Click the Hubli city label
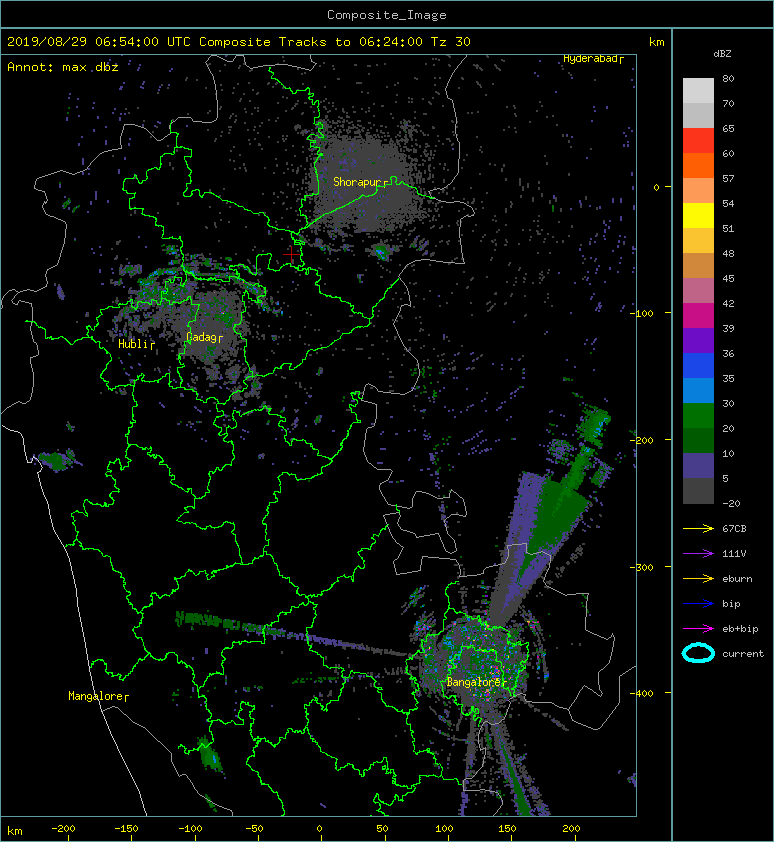This screenshot has width=774, height=842. (133, 344)
